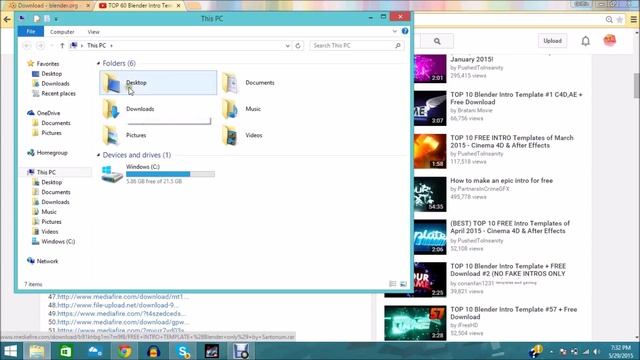Open the Videos folder icon in main pane

(x=230, y=135)
